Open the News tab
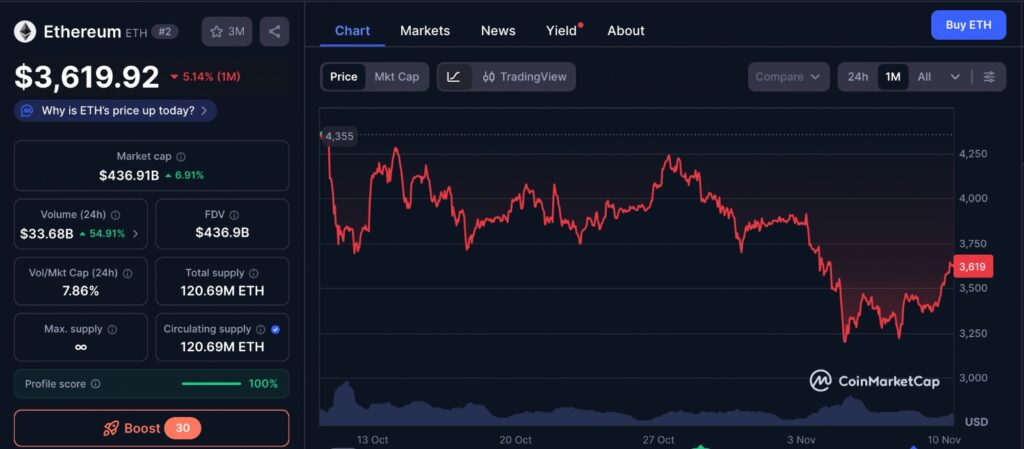Screen dimensions: 1024x449 498,31
